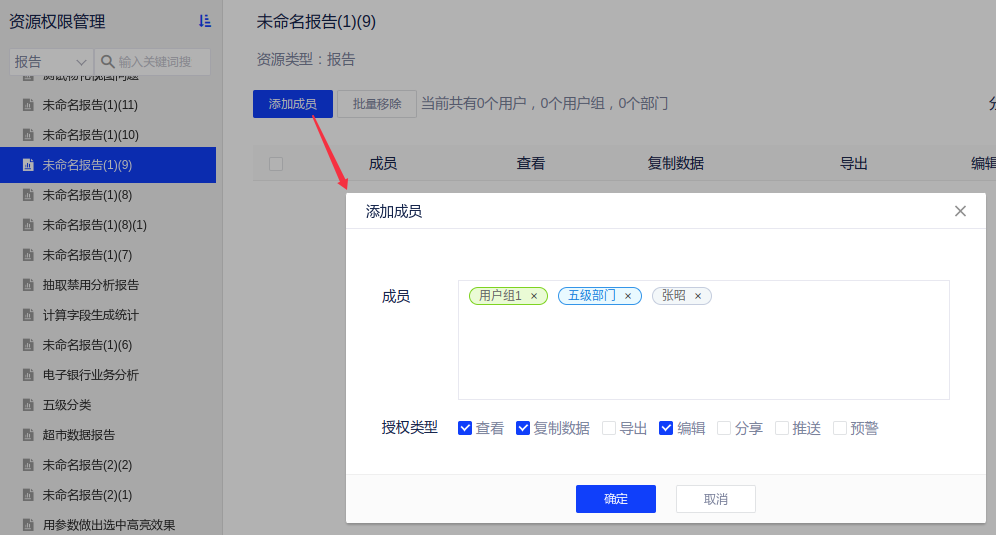Click report icon next to 五级分类
The width and height of the screenshot is (996, 535).
[x=28, y=405]
